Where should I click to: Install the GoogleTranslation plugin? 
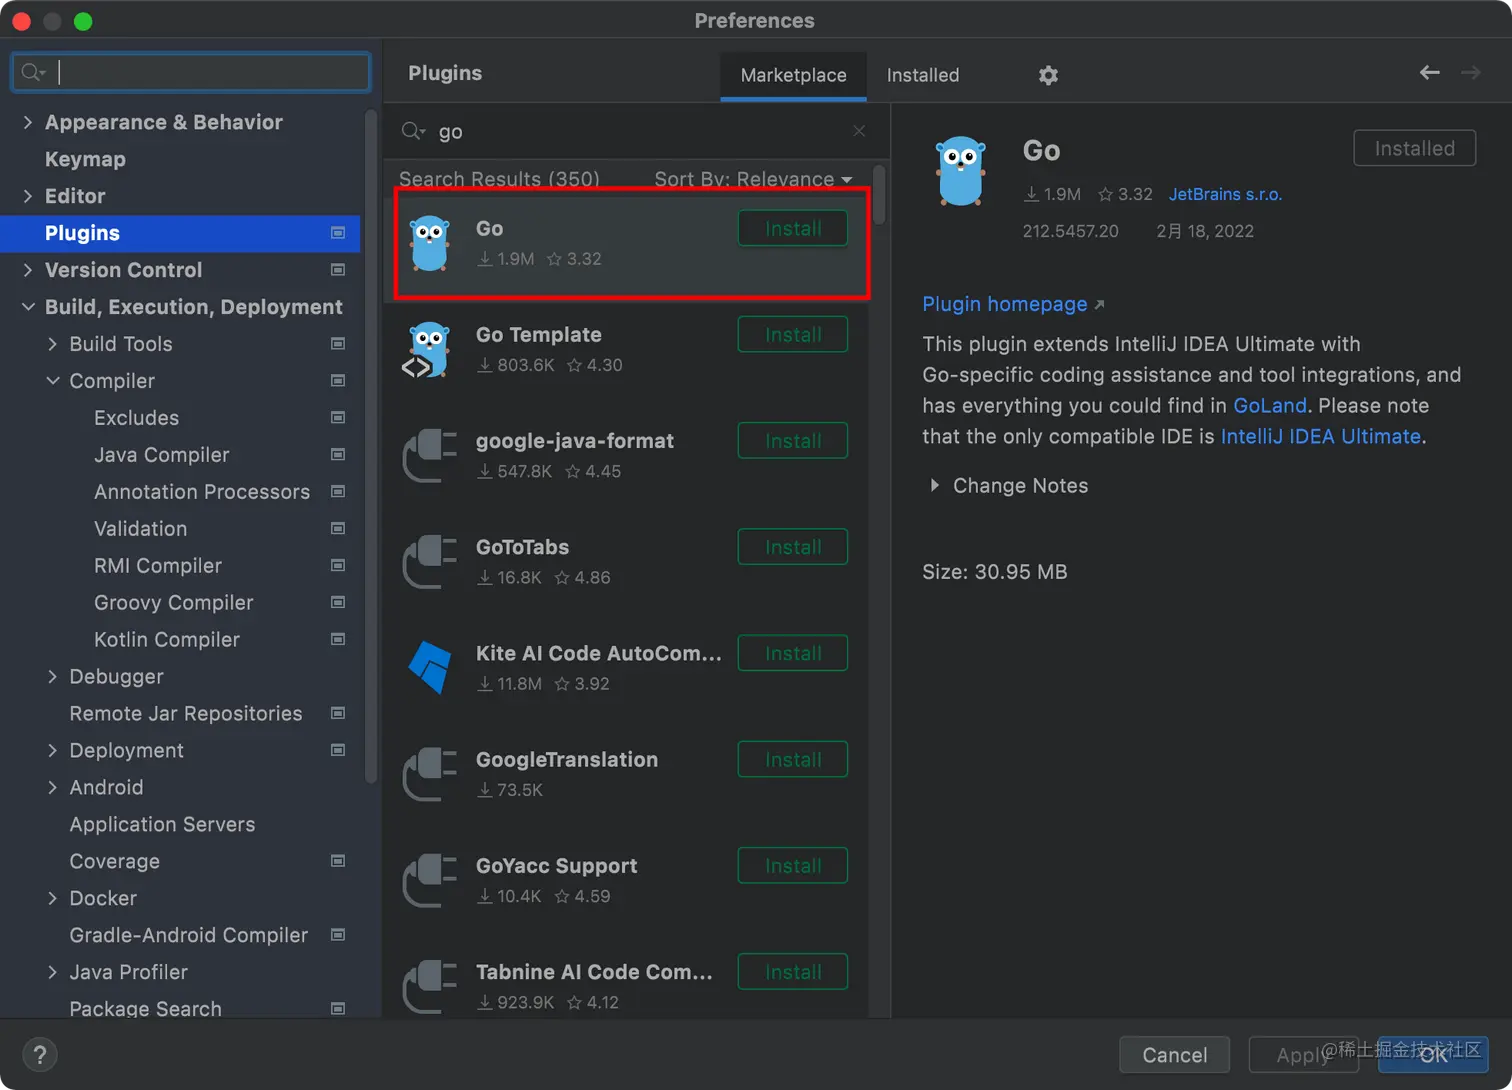coord(793,759)
